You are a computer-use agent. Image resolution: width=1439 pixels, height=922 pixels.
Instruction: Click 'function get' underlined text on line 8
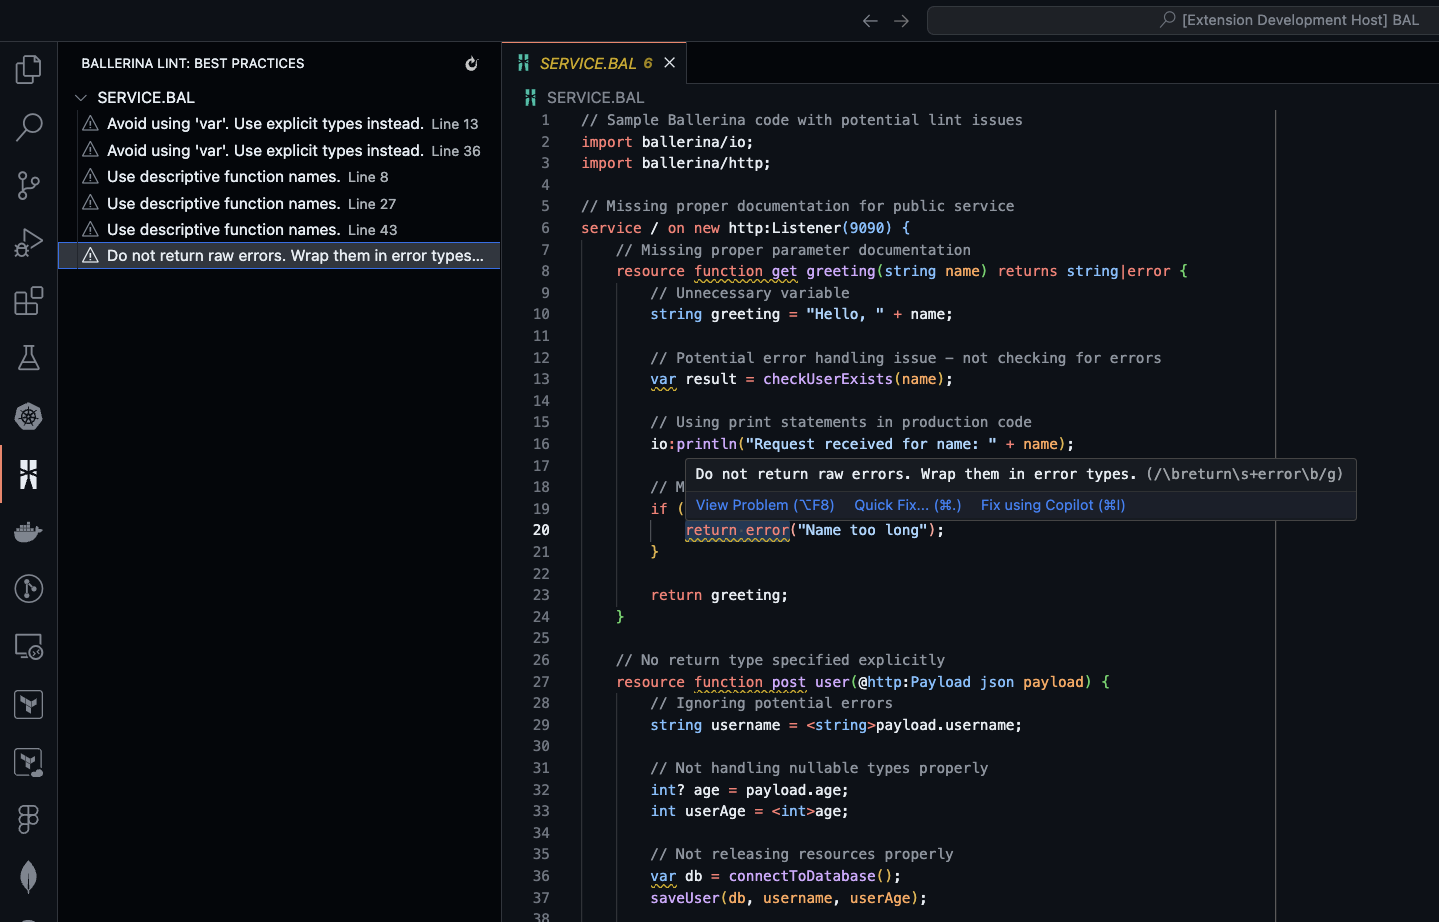[746, 271]
